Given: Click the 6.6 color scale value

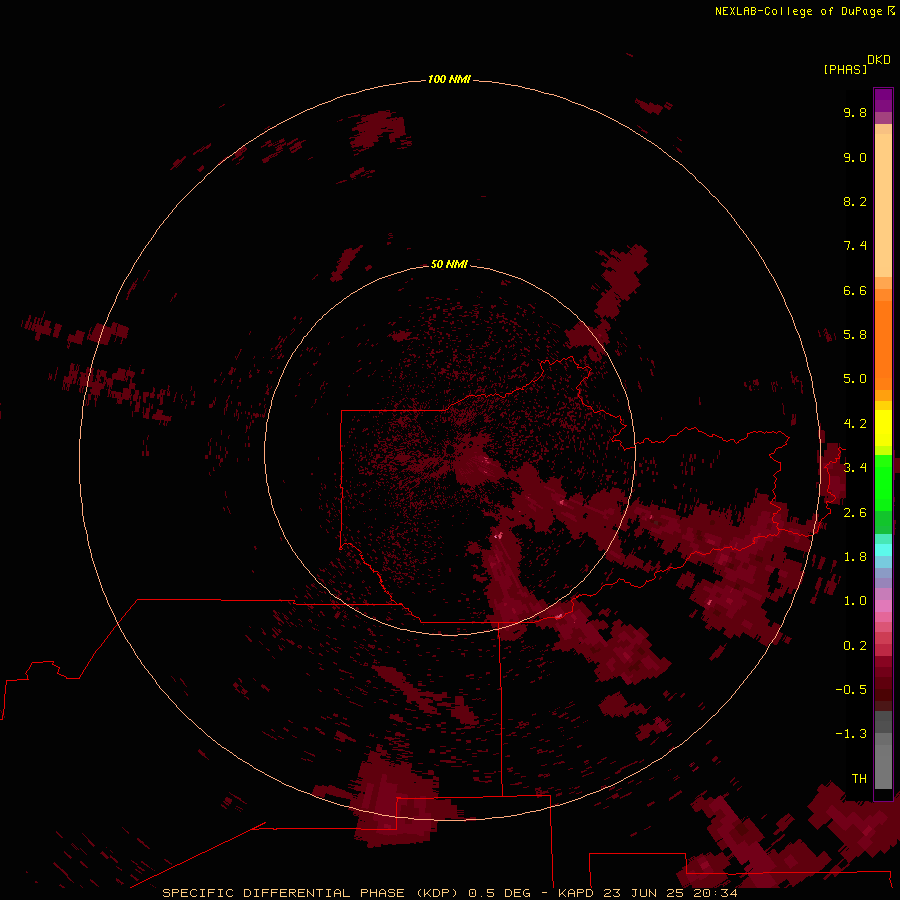Looking at the screenshot, I should tap(855, 290).
